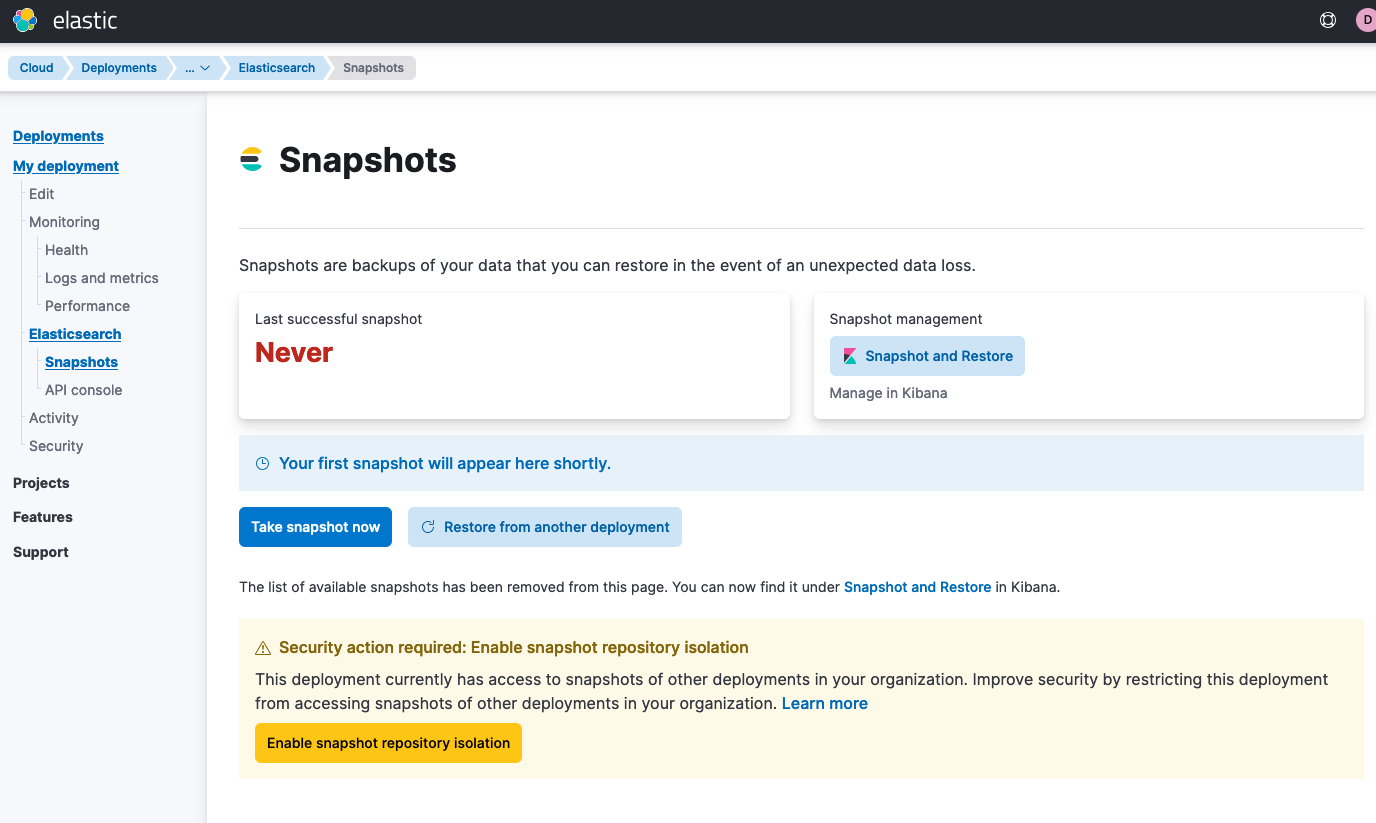Click the clock icon in the blue banner

coord(261,463)
